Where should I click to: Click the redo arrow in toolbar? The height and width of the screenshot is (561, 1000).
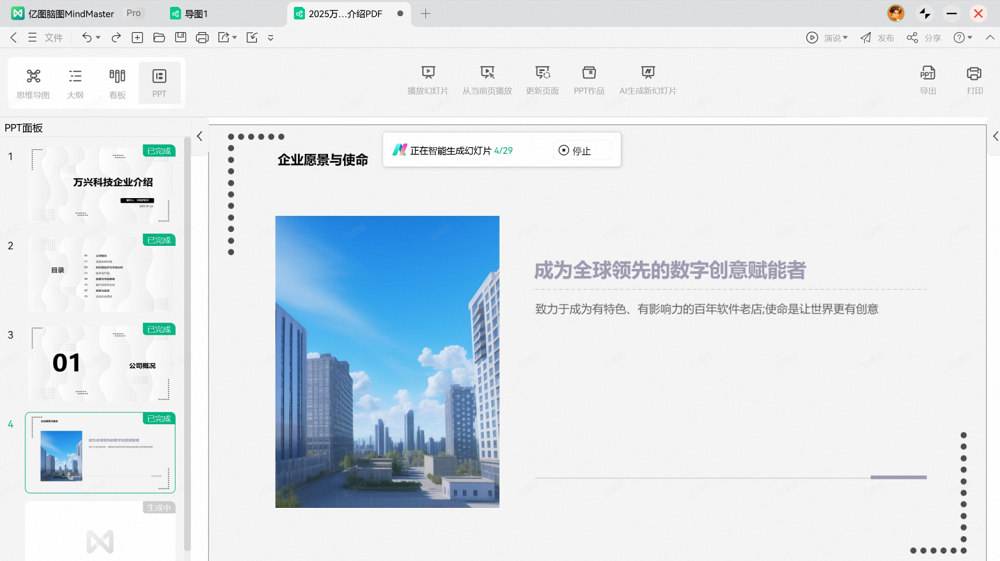coord(116,38)
